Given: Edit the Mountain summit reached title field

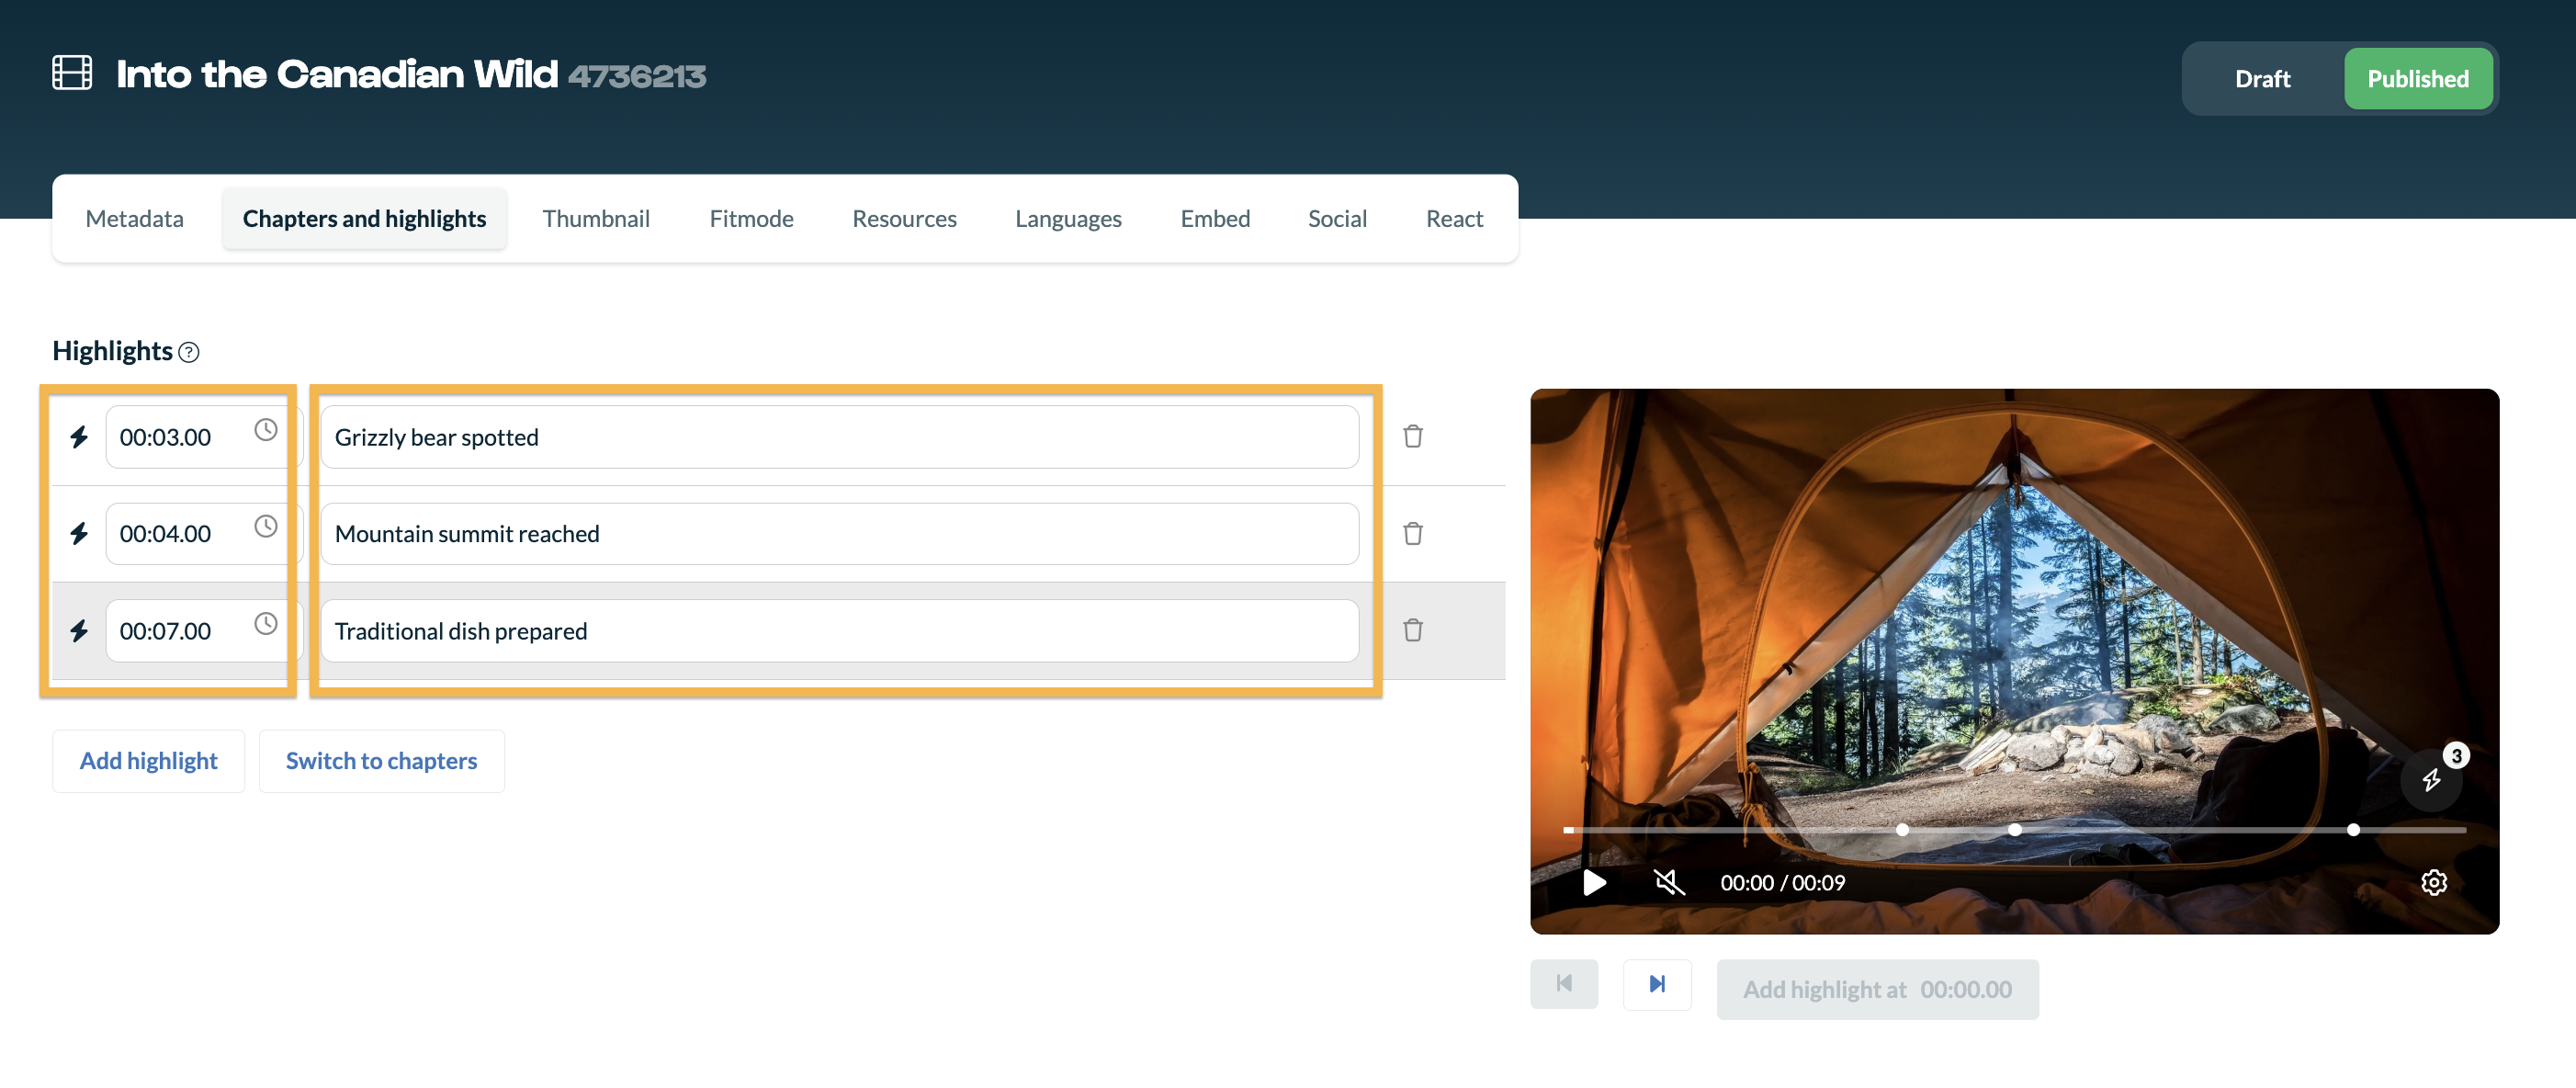Looking at the screenshot, I should [839, 534].
